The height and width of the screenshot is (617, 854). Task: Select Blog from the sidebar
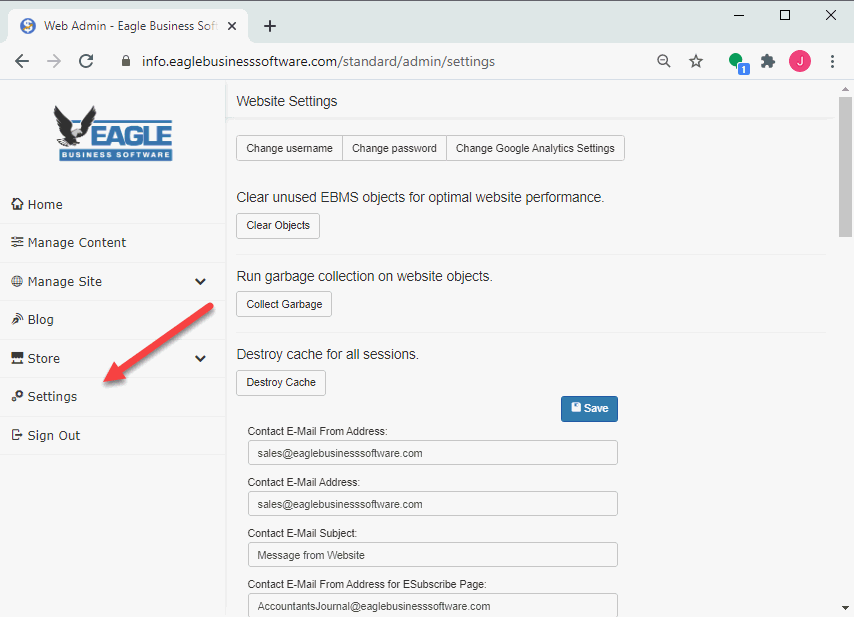click(x=40, y=320)
